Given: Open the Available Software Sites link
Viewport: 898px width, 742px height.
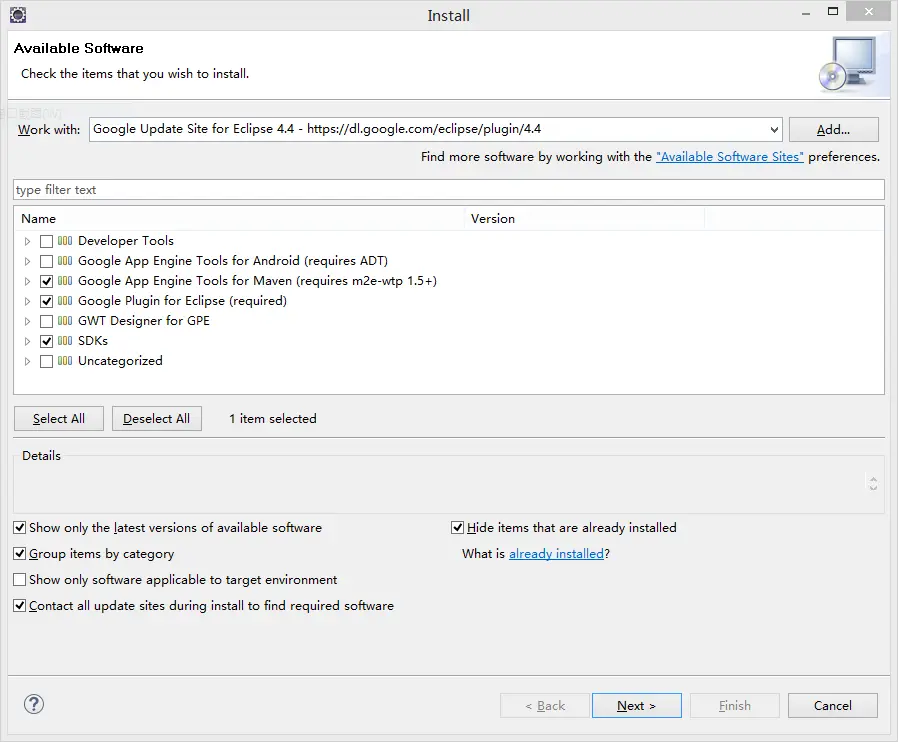Looking at the screenshot, I should click(730, 157).
